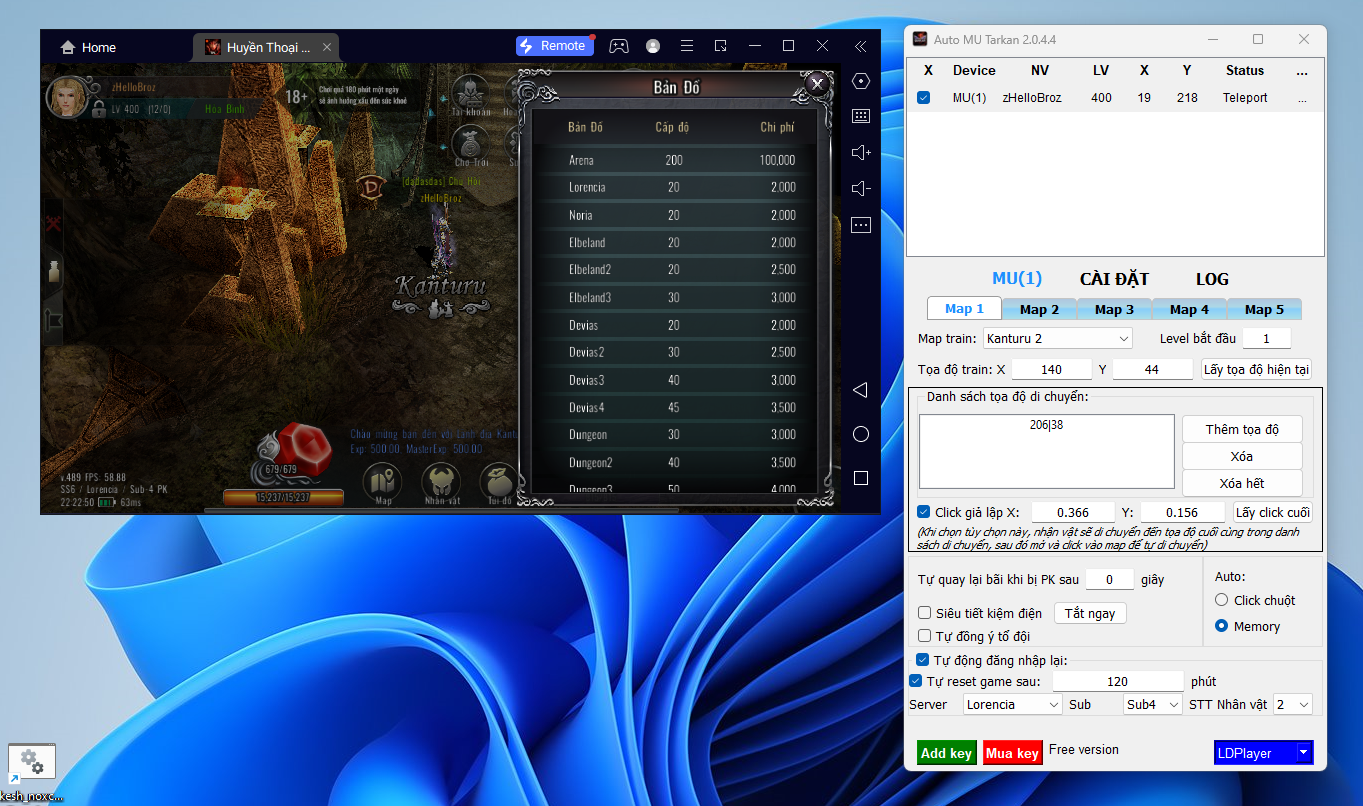Open the emulator keyboard mapping icon
Viewport: 1363px width, 806px height.
click(x=860, y=116)
